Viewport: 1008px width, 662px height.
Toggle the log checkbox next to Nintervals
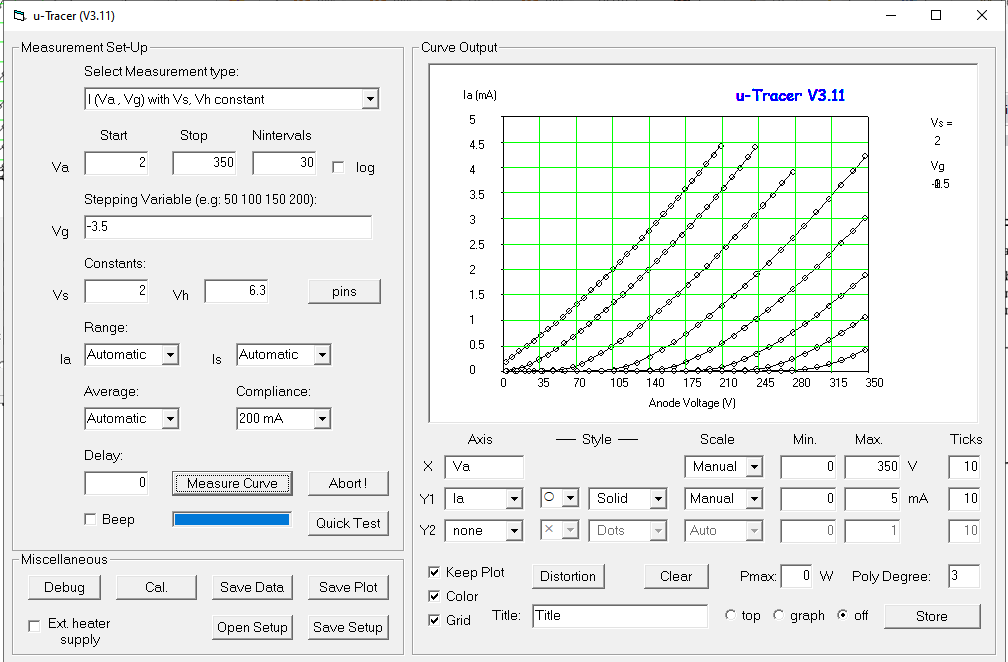coord(338,167)
